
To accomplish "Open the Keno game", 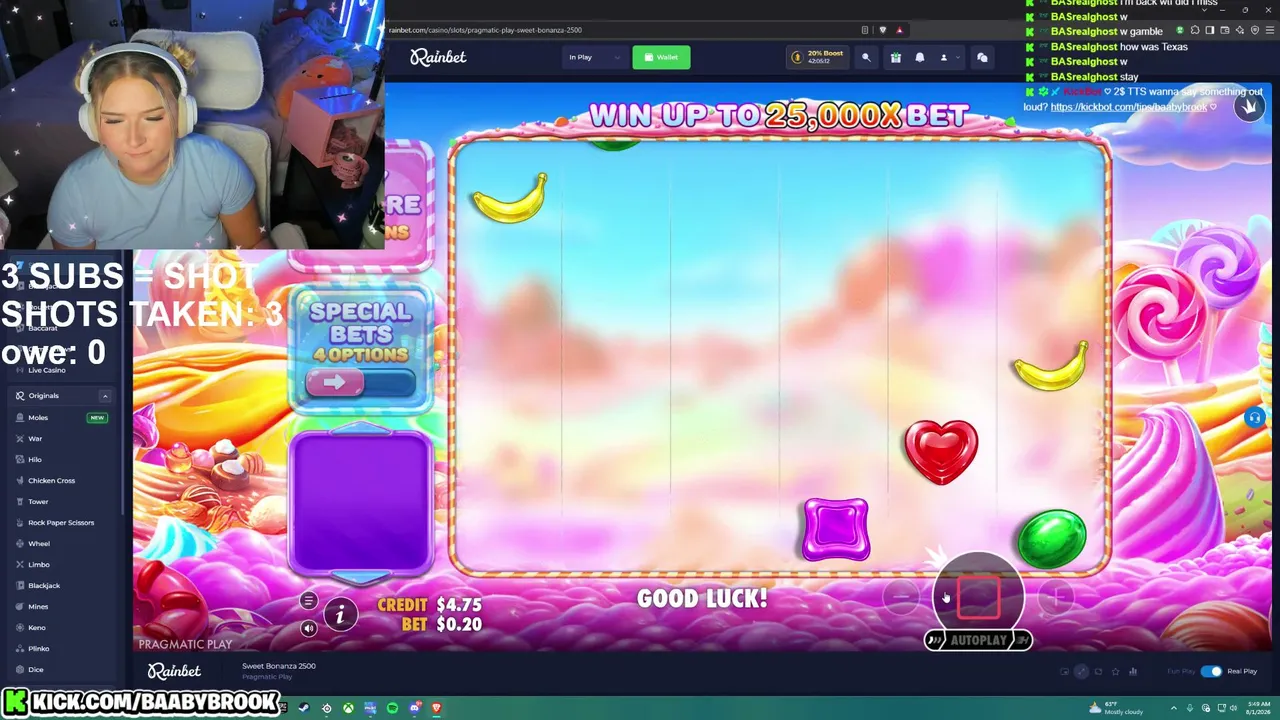I will tap(37, 627).
